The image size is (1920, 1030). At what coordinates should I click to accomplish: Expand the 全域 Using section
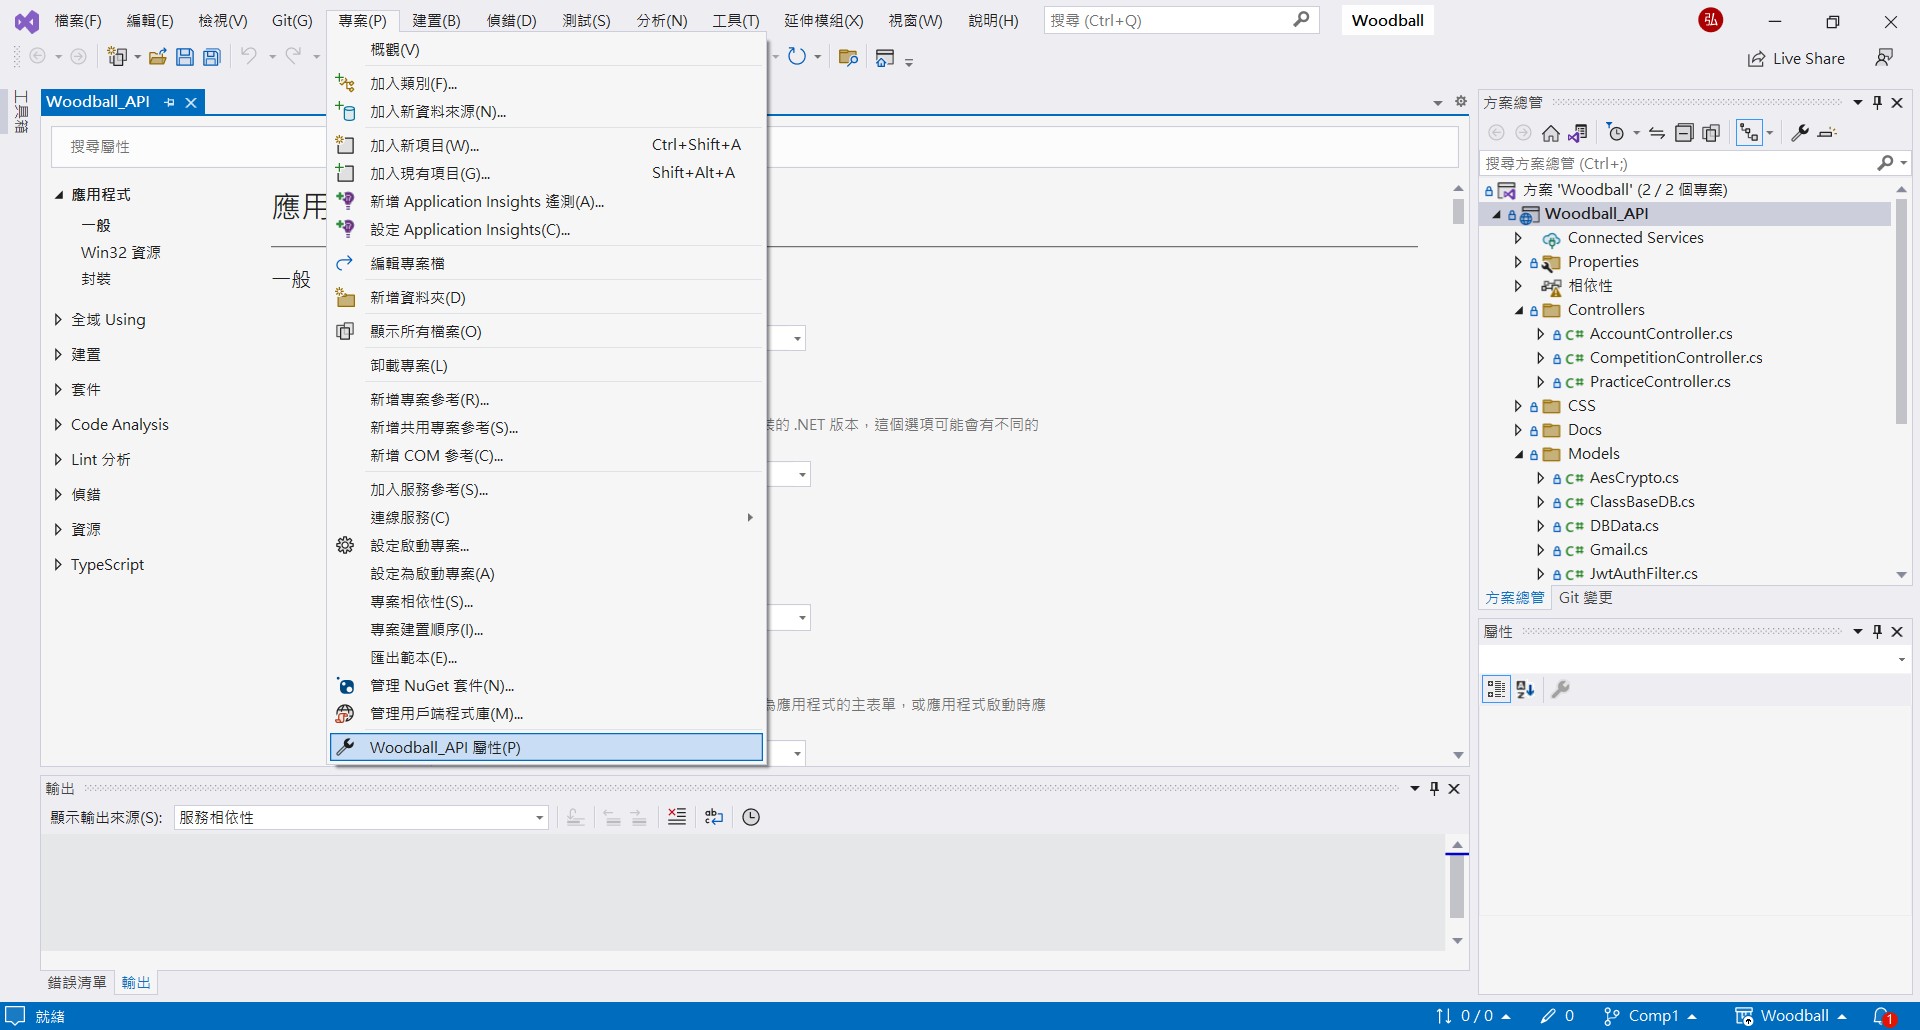(x=58, y=319)
